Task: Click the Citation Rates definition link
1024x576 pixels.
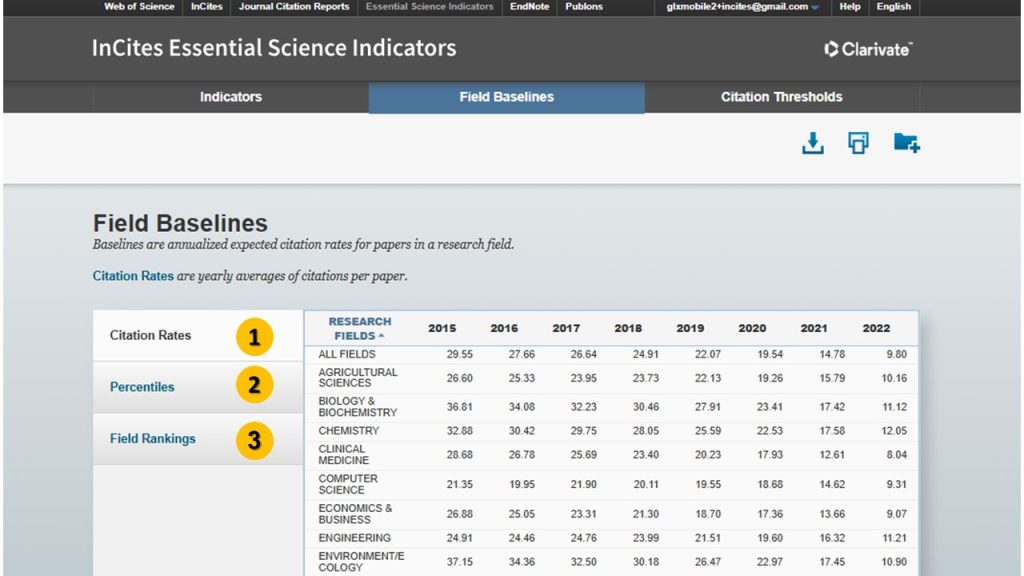Action: click(x=133, y=276)
